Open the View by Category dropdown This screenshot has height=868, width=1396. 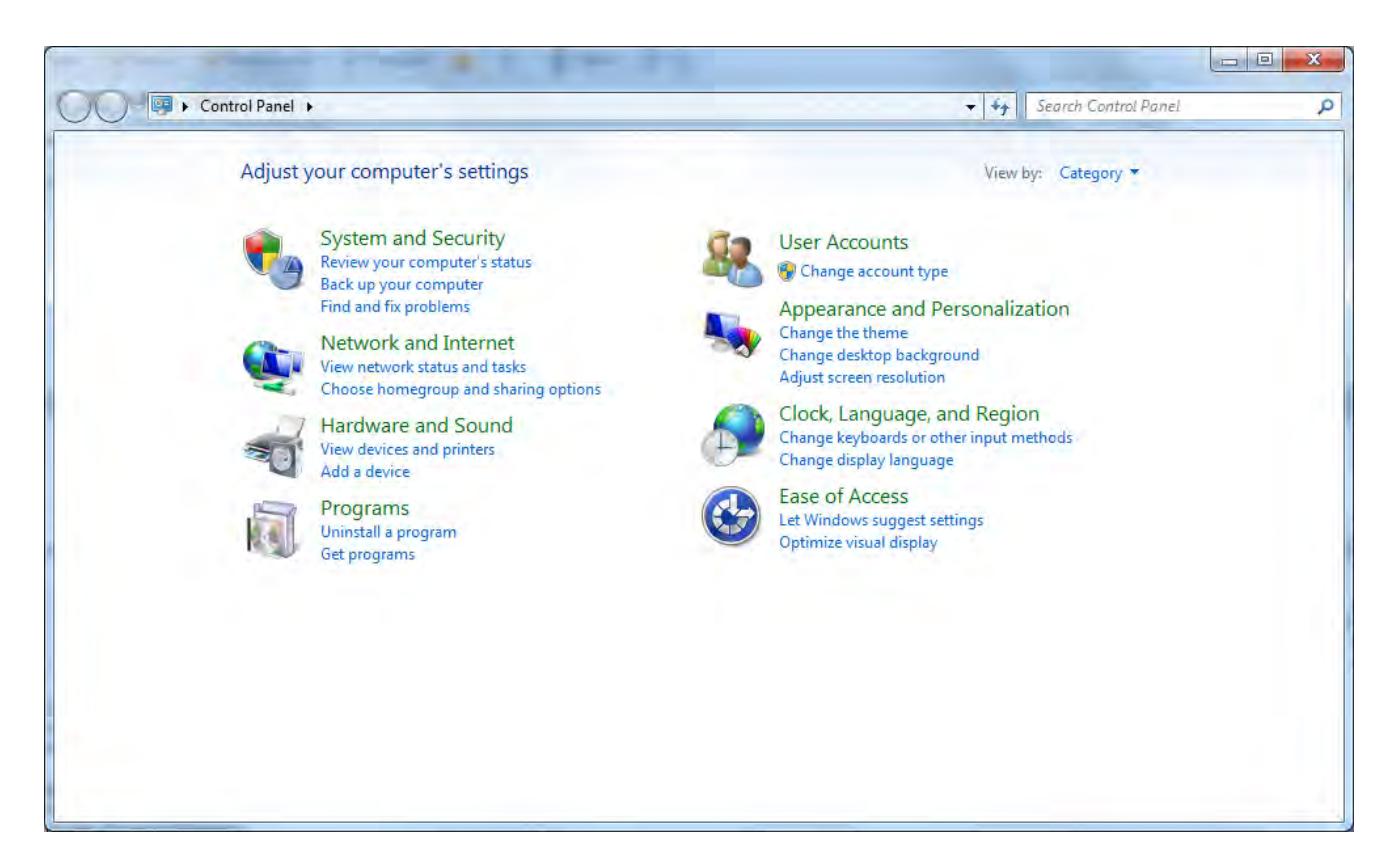[x=1099, y=173]
